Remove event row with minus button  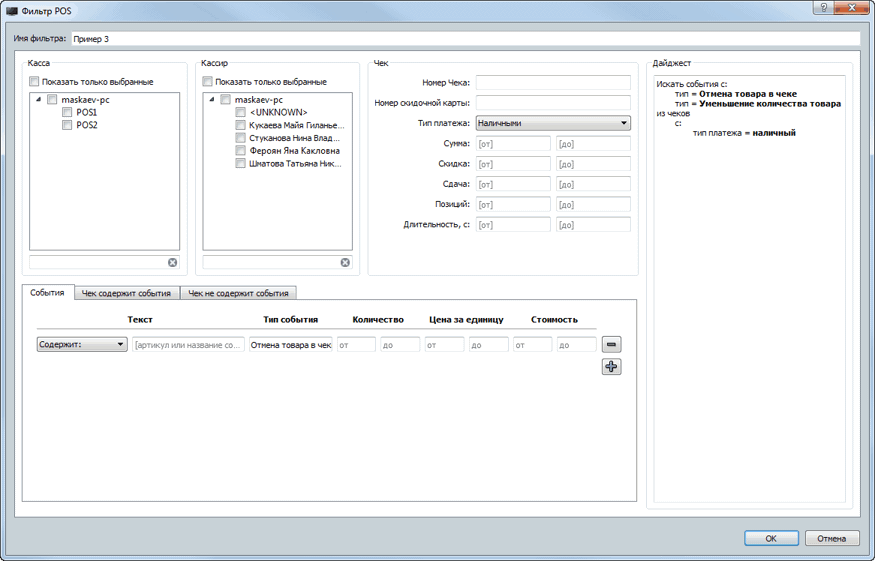[x=612, y=344]
